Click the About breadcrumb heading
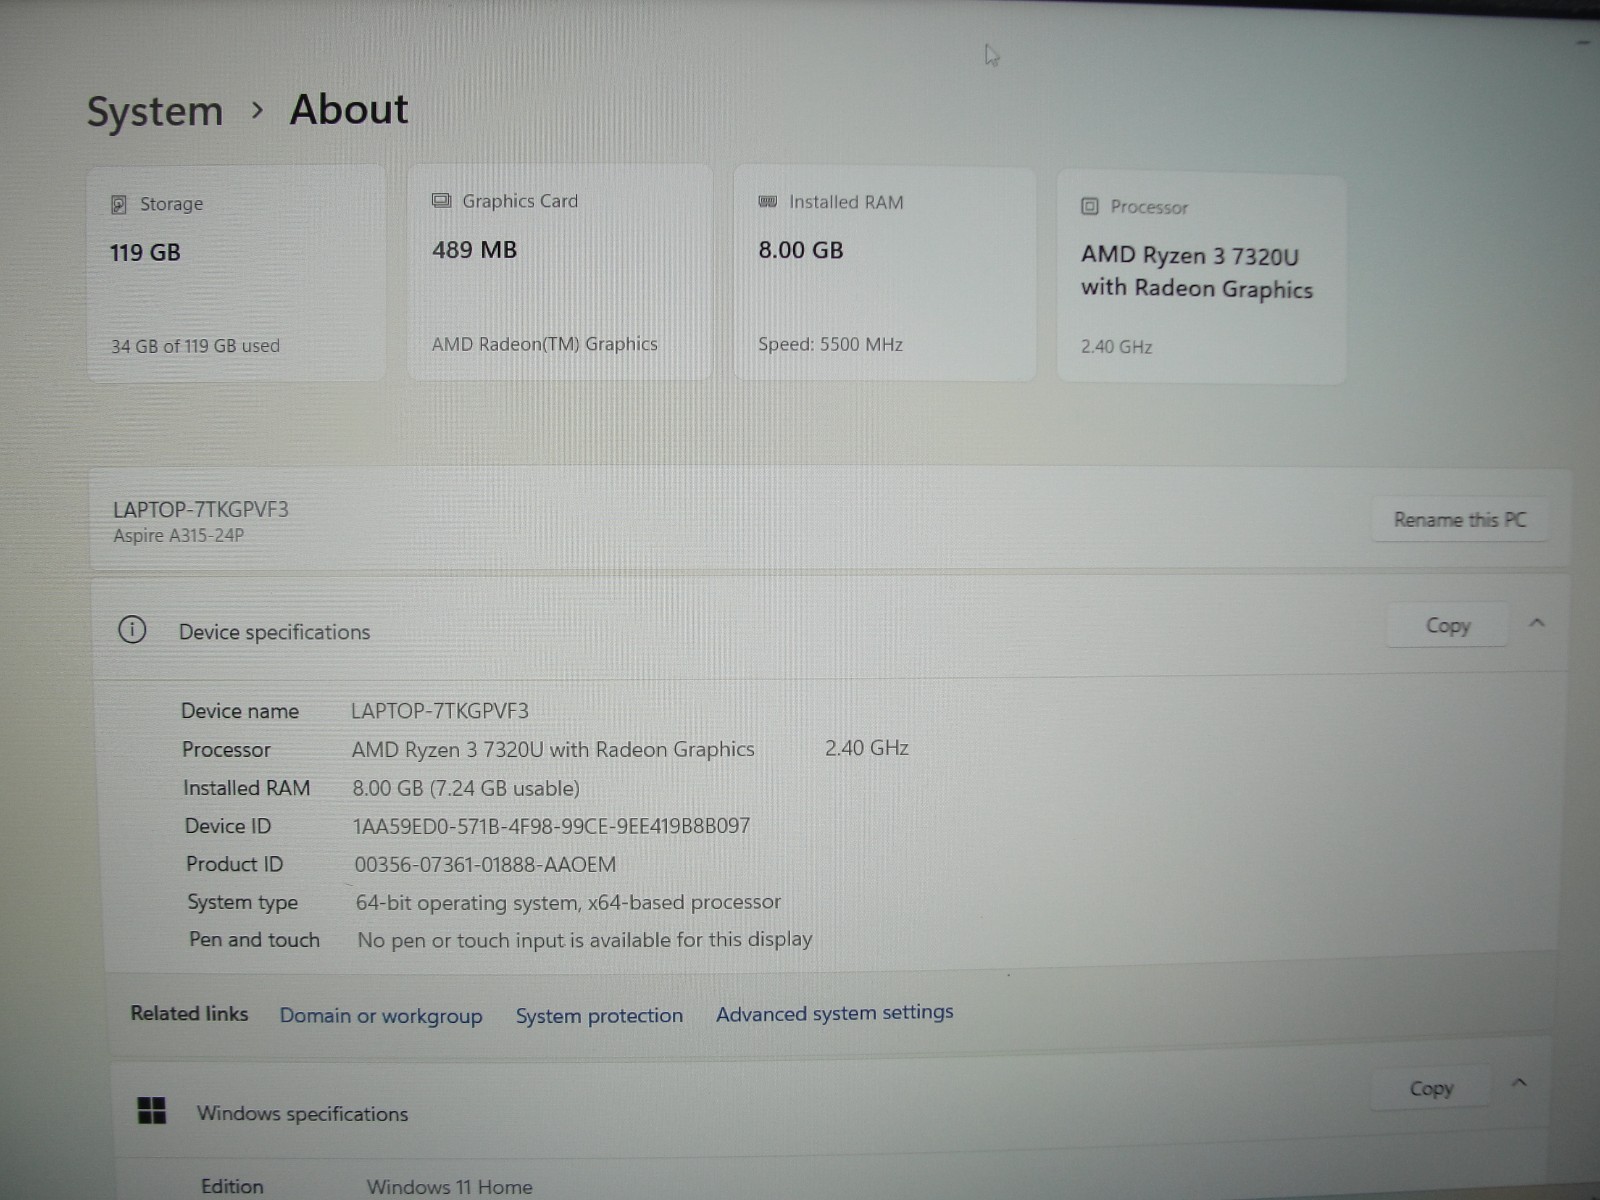This screenshot has height=1200, width=1600. (x=349, y=109)
